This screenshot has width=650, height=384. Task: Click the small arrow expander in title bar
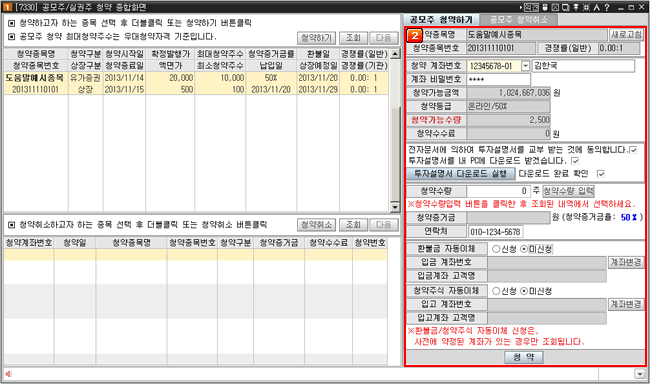click(x=521, y=7)
